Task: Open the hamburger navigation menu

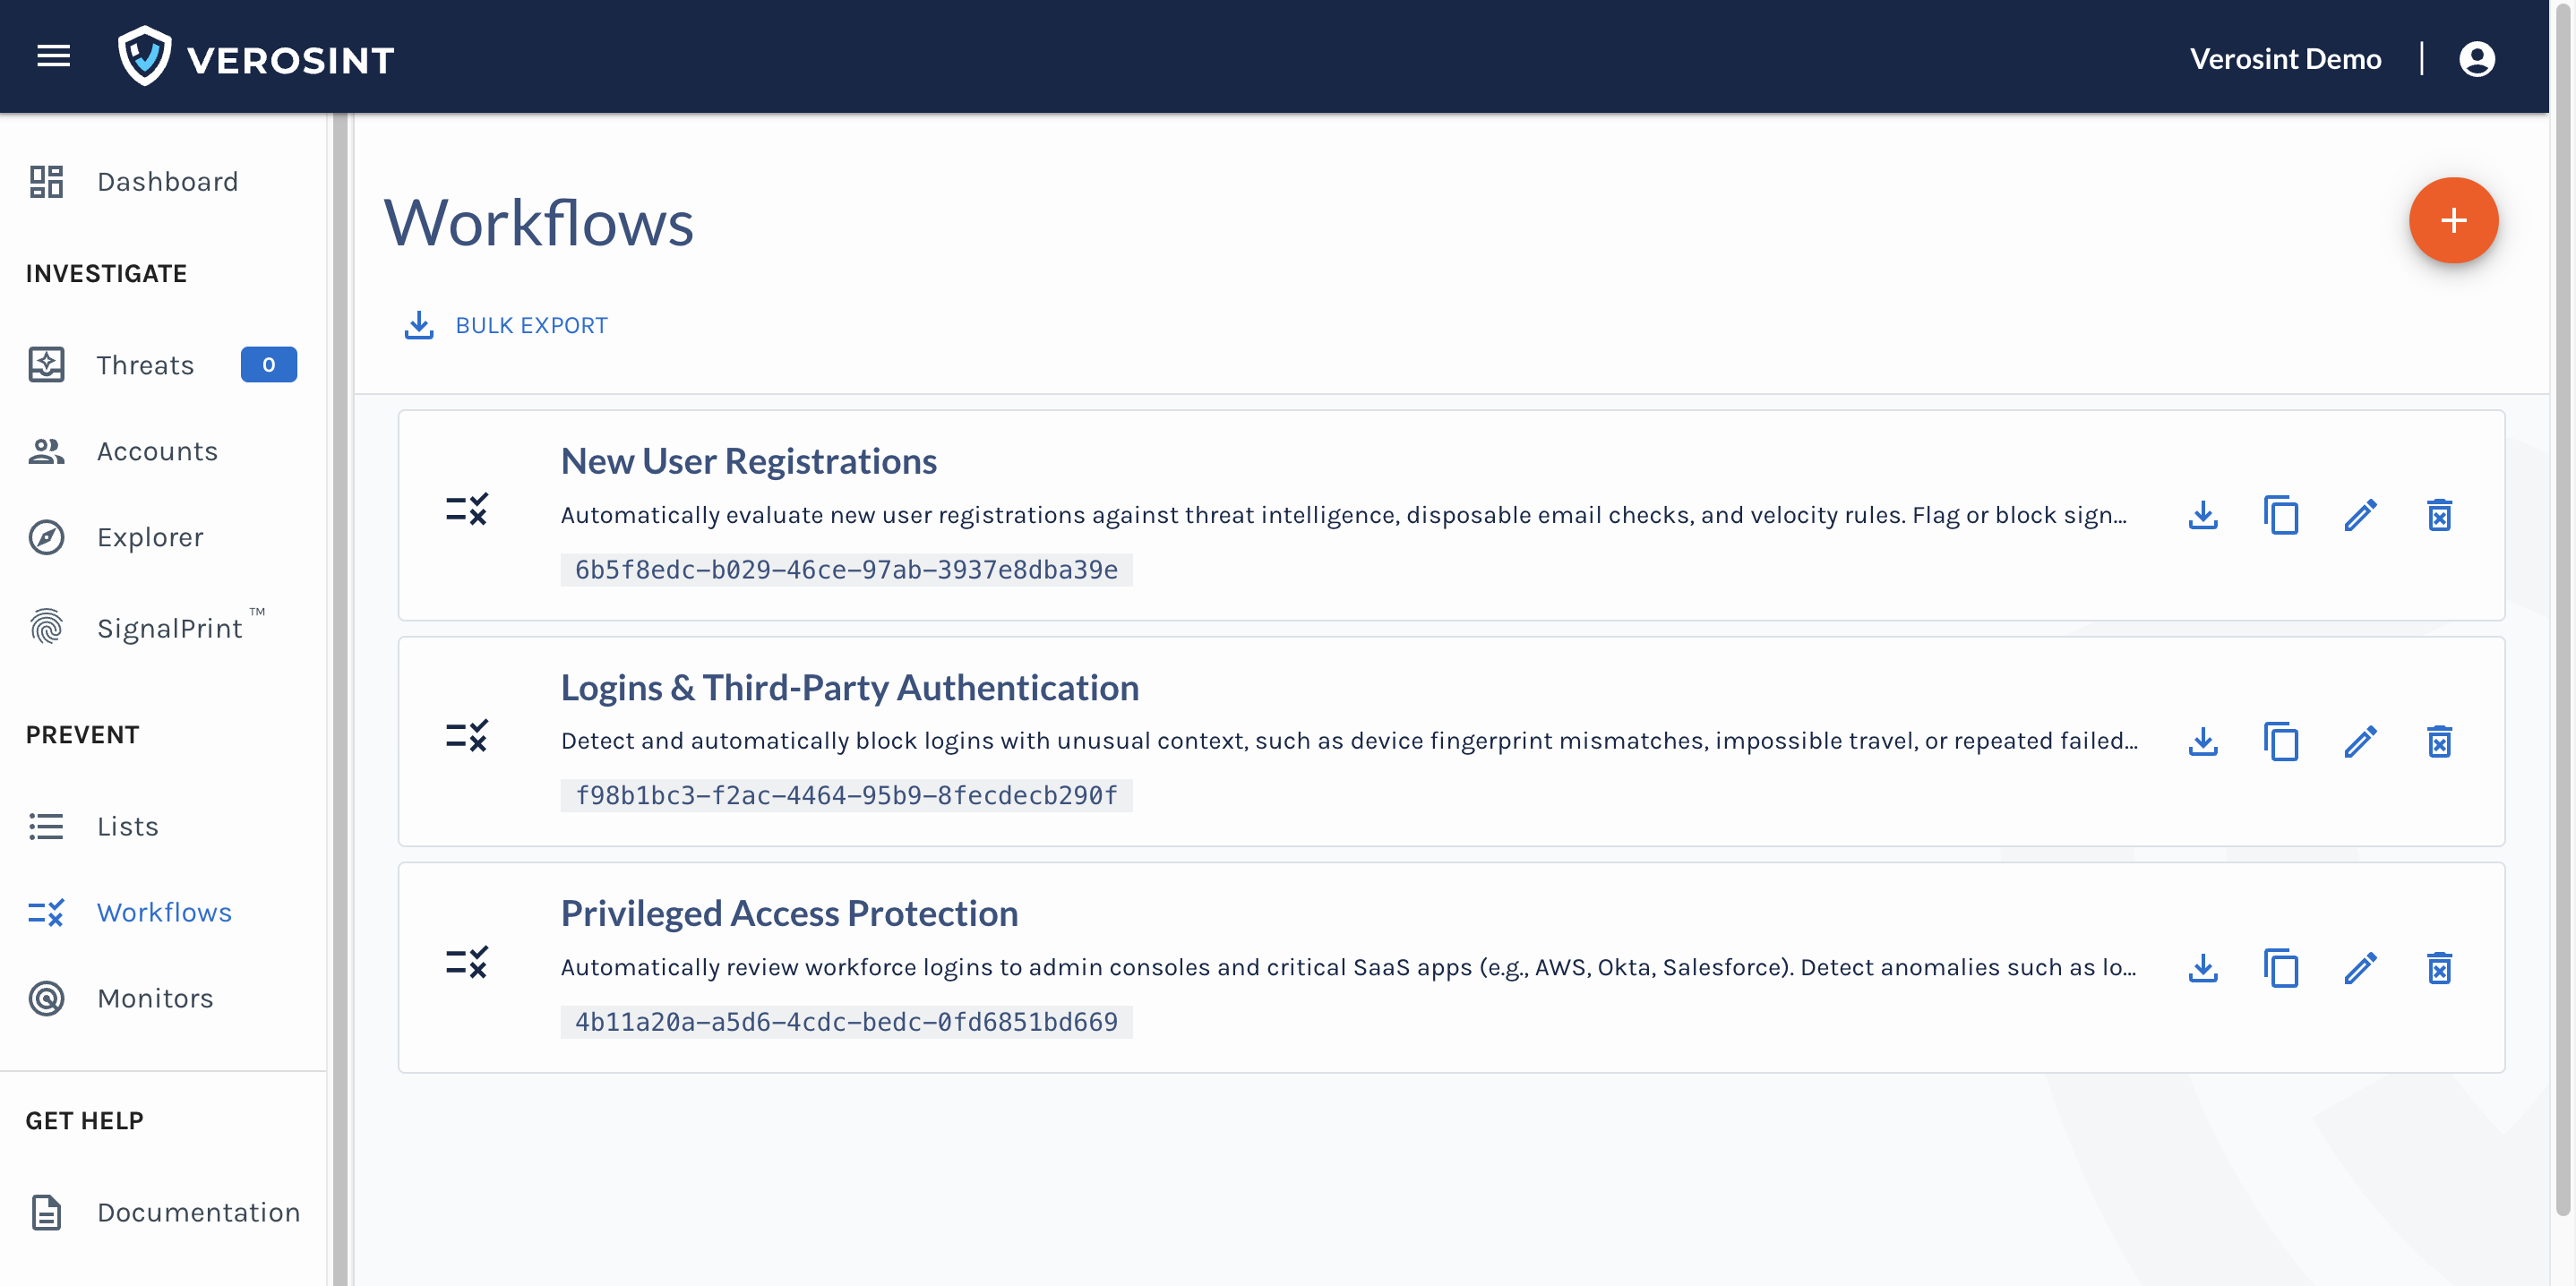Action: coord(54,57)
